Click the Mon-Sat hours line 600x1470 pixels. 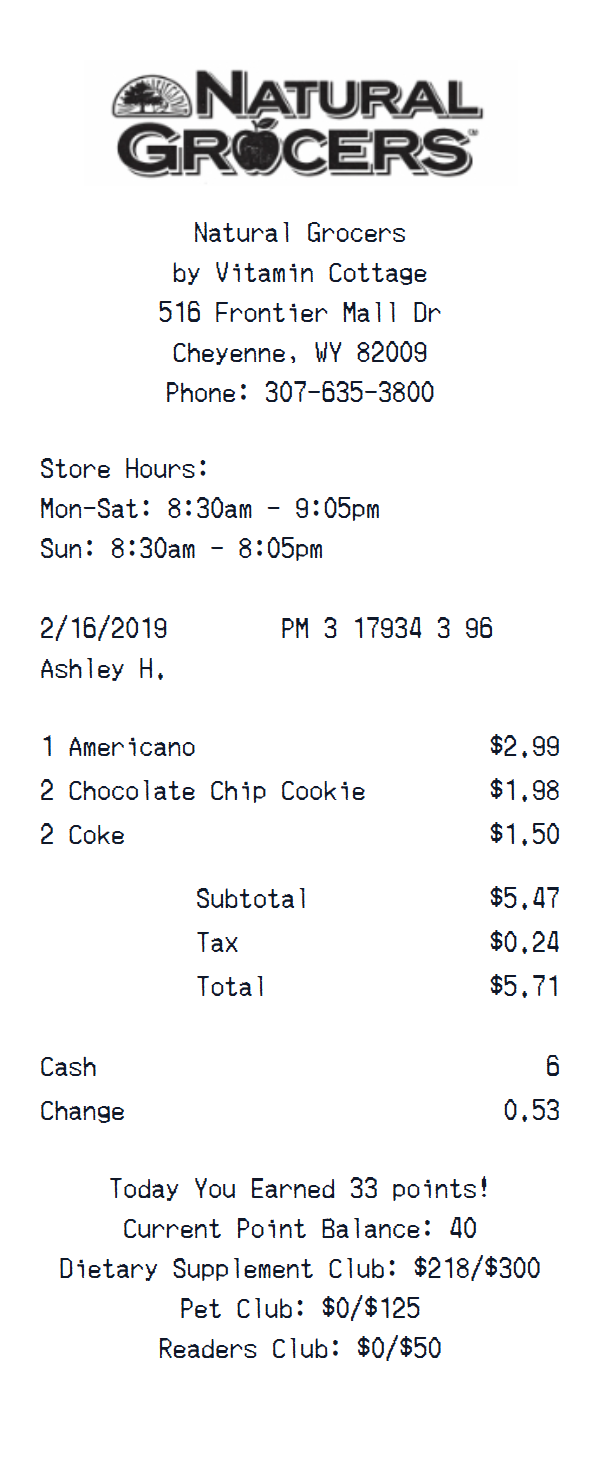pos(210,509)
